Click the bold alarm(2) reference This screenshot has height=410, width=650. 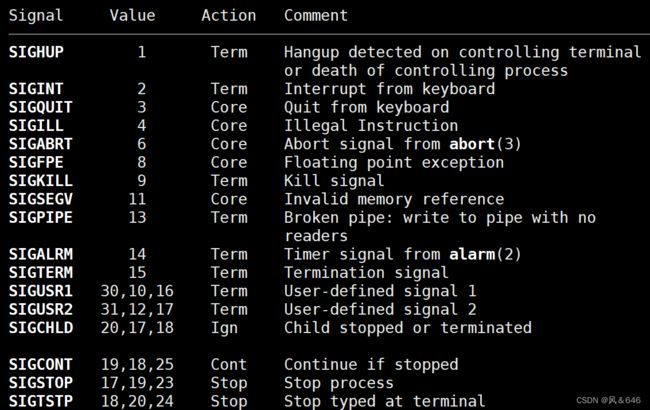point(485,254)
